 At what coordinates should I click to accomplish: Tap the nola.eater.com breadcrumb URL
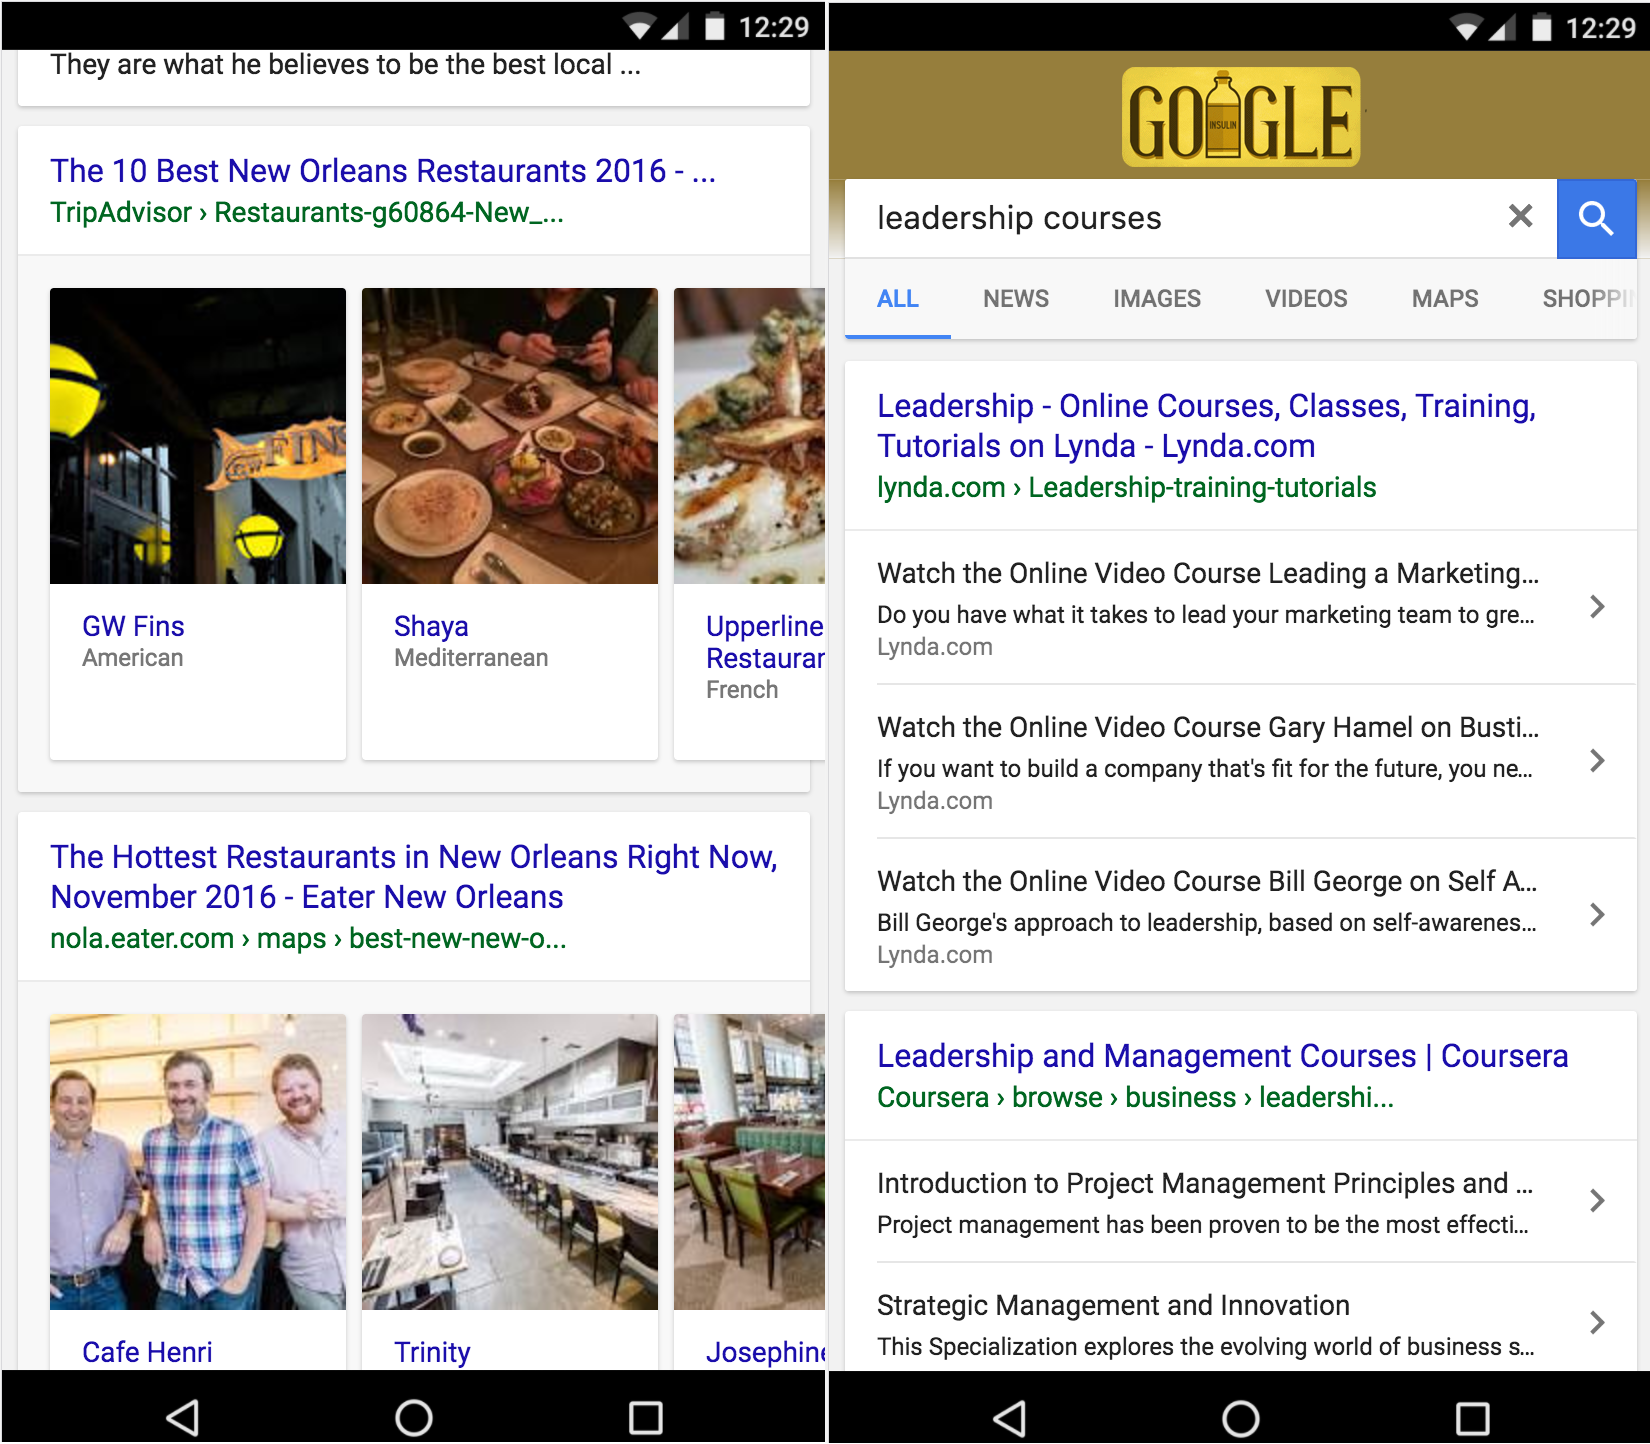tap(308, 938)
